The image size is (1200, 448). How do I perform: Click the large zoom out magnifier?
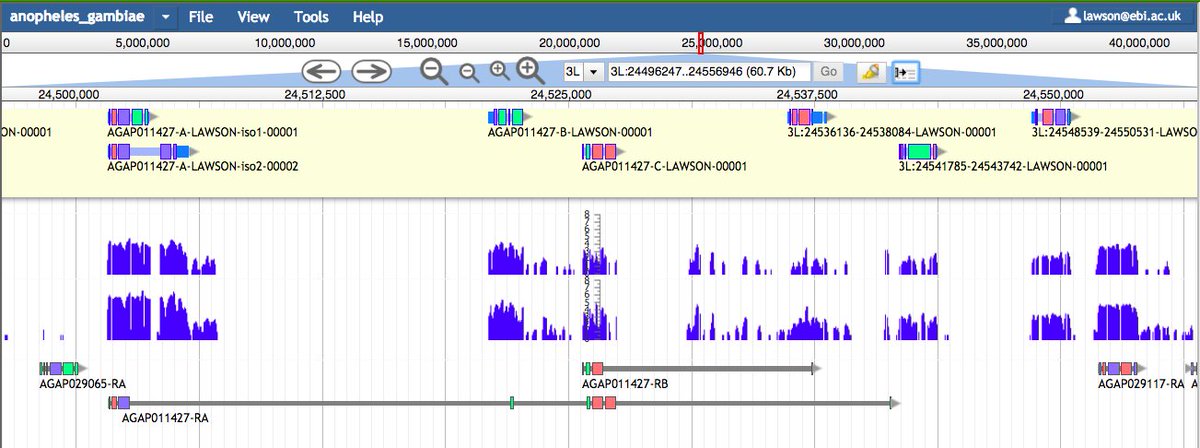click(x=434, y=71)
